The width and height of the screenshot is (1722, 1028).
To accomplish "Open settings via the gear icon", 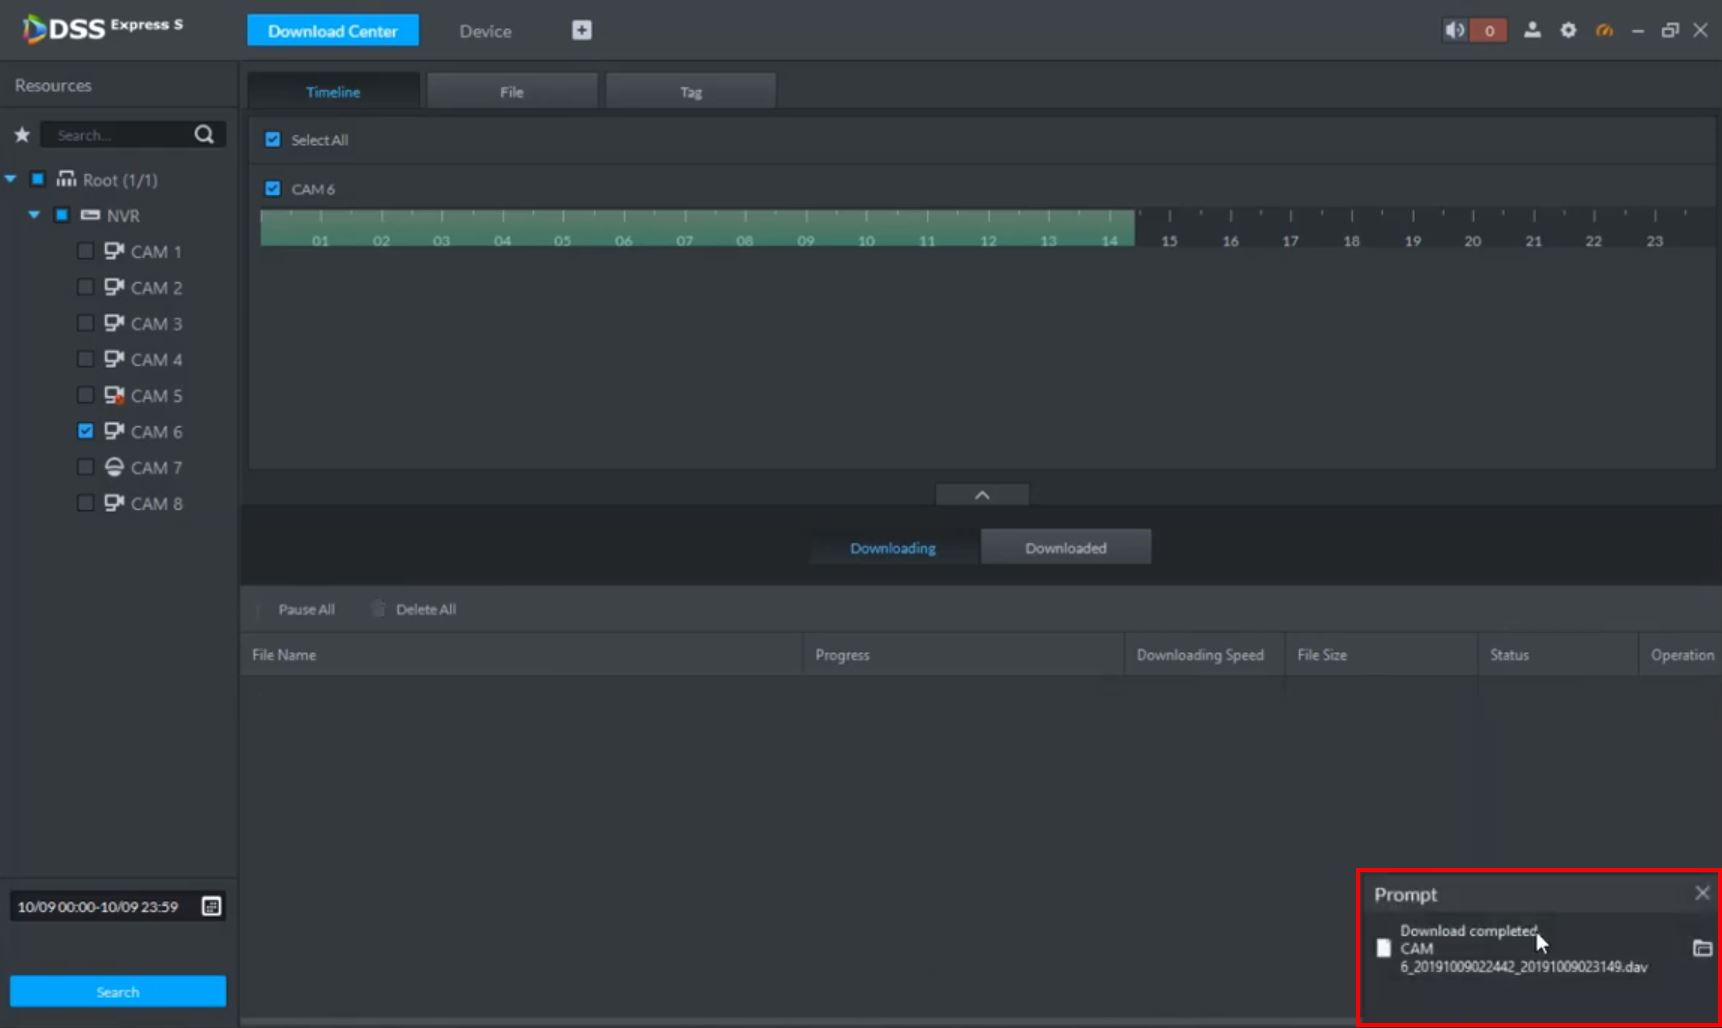I will point(1568,30).
